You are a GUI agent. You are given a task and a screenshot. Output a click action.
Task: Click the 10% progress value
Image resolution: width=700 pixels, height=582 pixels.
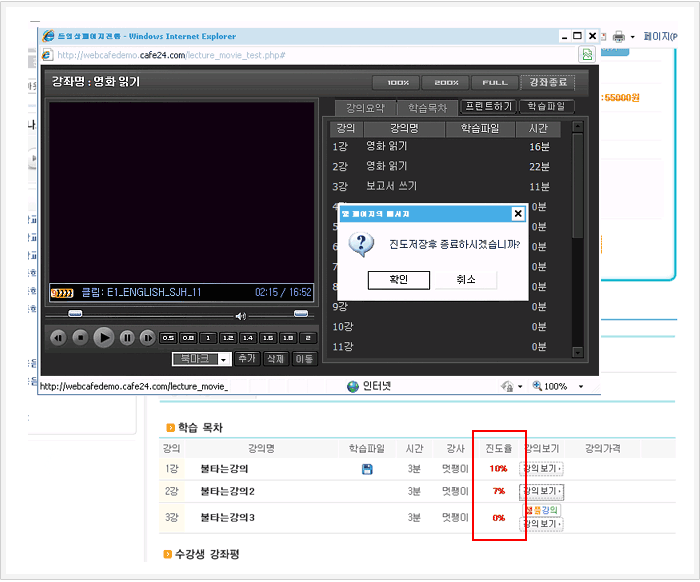tap(498, 469)
